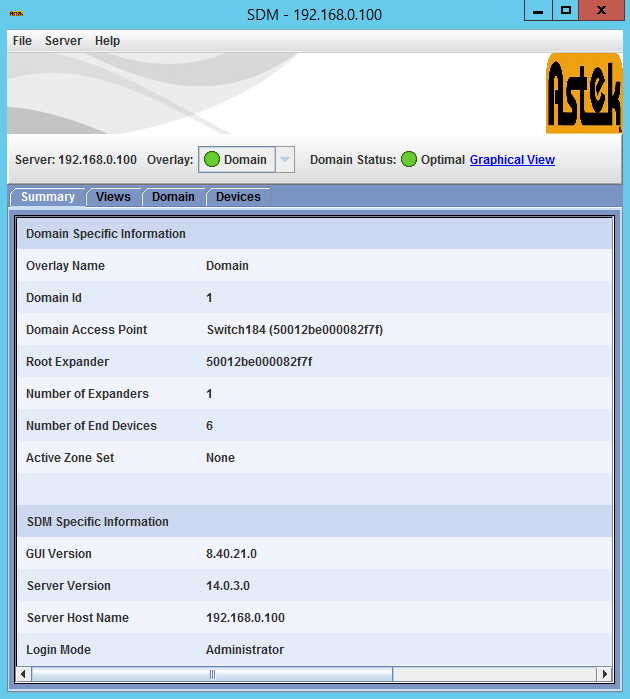Open the Server menu

coord(63,41)
